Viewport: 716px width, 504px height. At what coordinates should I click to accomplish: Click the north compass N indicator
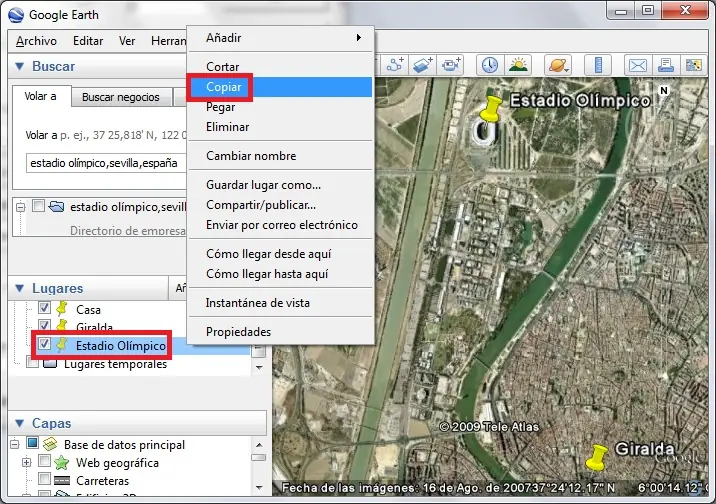(x=663, y=90)
